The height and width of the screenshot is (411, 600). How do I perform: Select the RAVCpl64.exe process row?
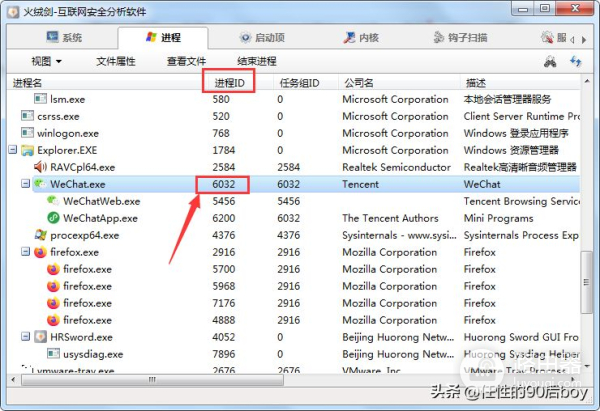(x=293, y=167)
